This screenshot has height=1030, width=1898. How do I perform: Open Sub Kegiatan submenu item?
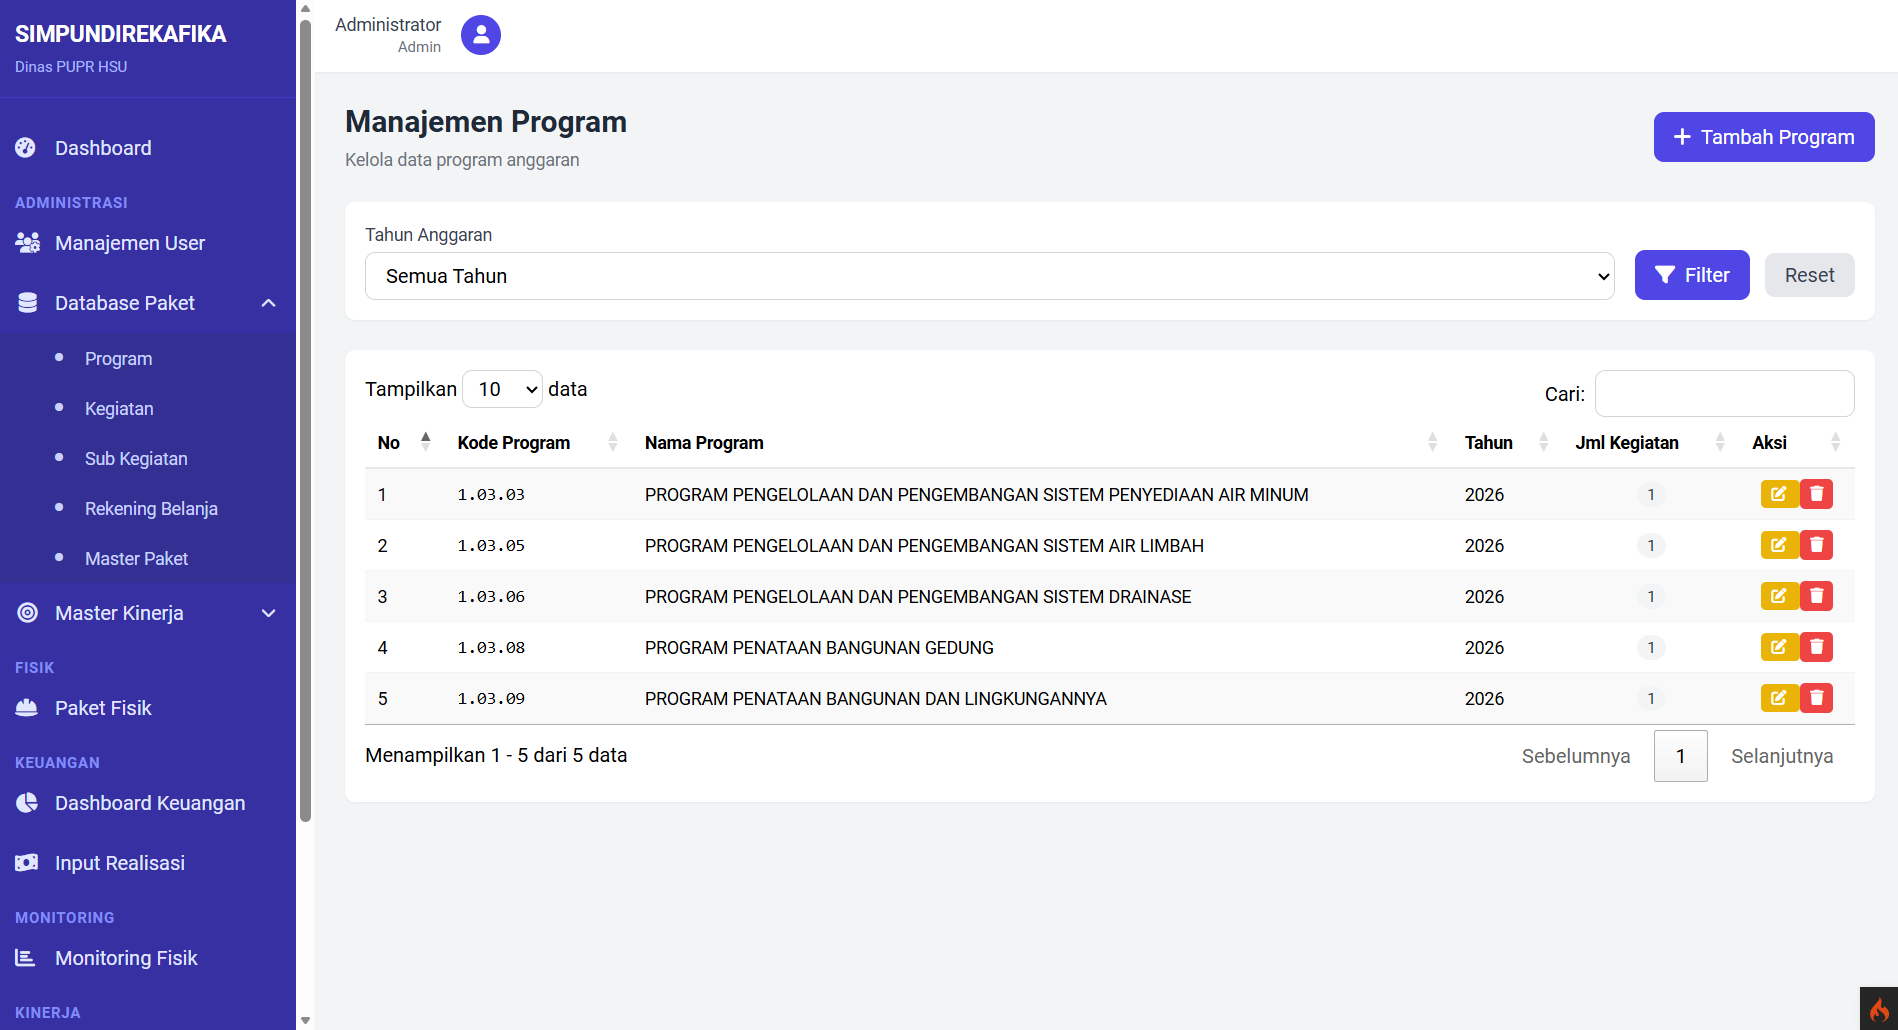click(x=136, y=458)
